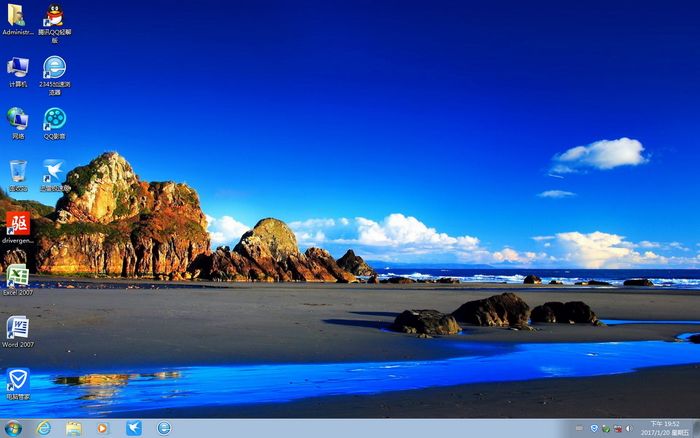Screen dimensions: 700x438
Task: Launch the blue bird app desktop shortcut
Action: (54, 171)
